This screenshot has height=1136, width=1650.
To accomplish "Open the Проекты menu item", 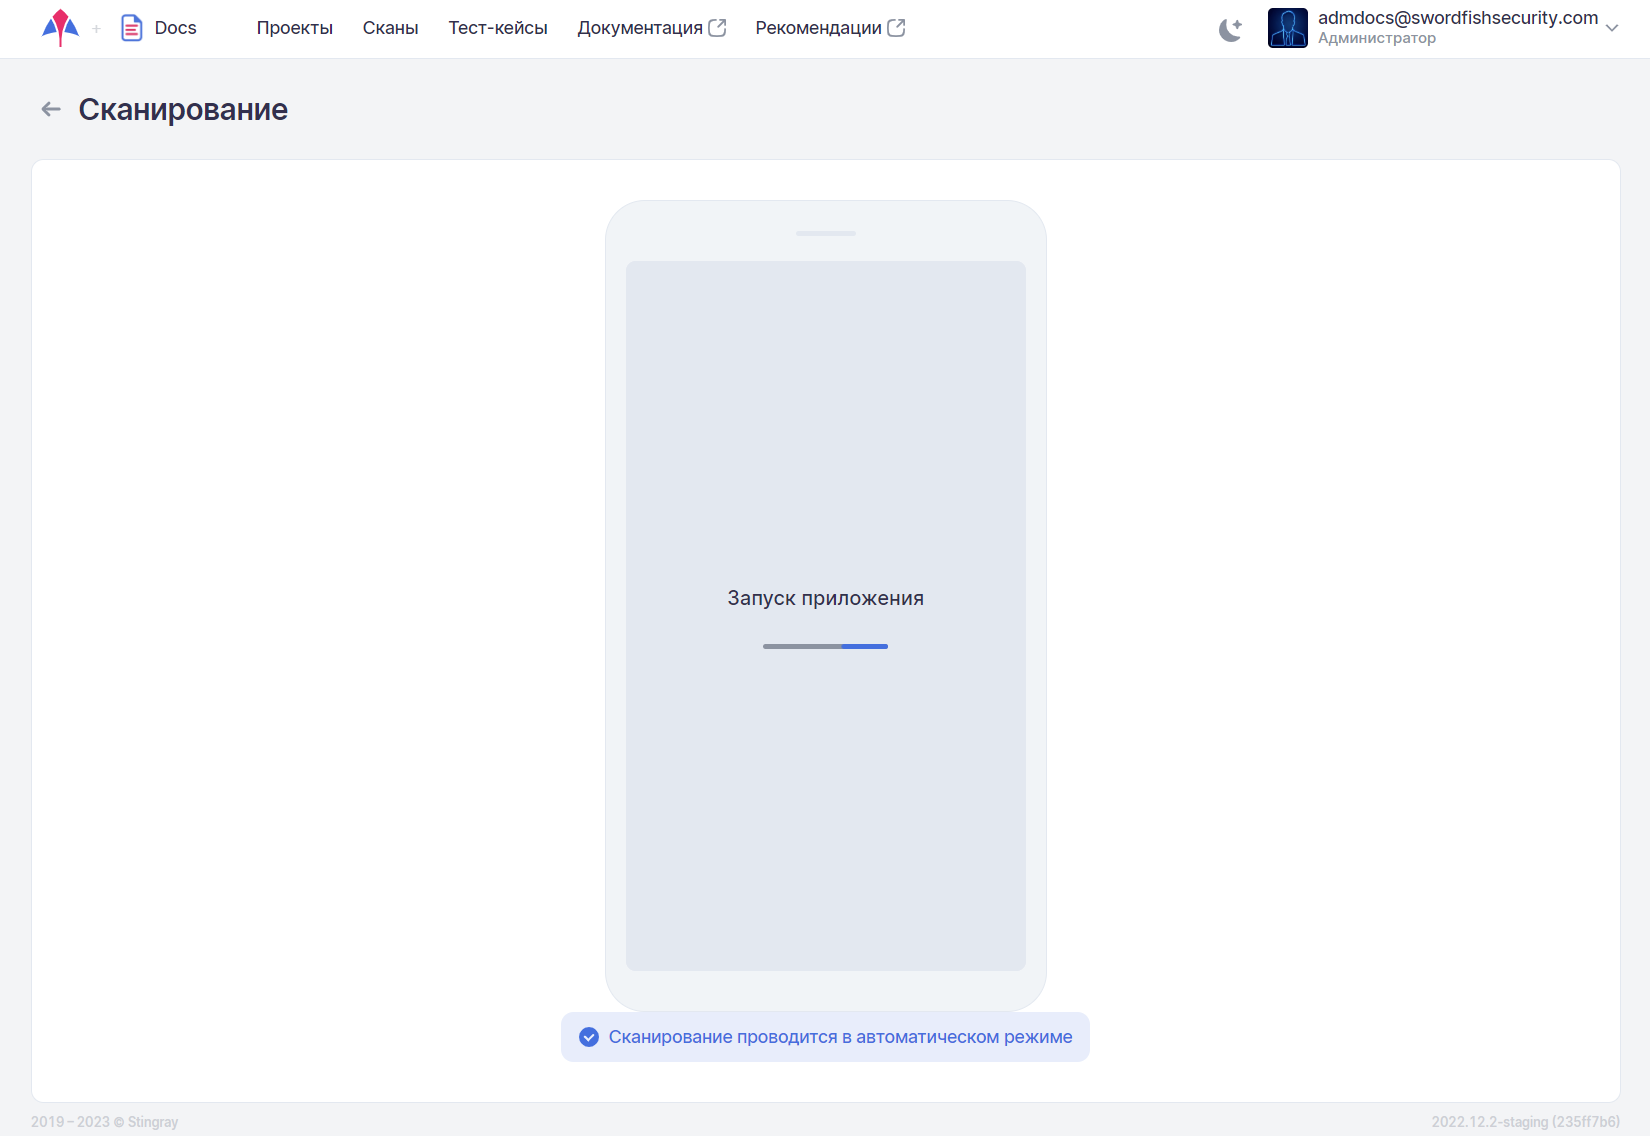I will coord(294,28).
